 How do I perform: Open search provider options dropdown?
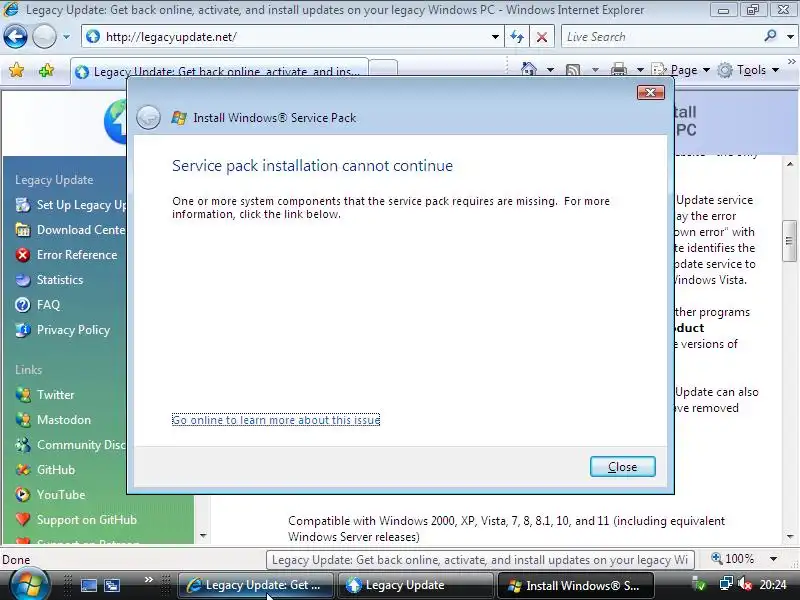[x=790, y=37]
